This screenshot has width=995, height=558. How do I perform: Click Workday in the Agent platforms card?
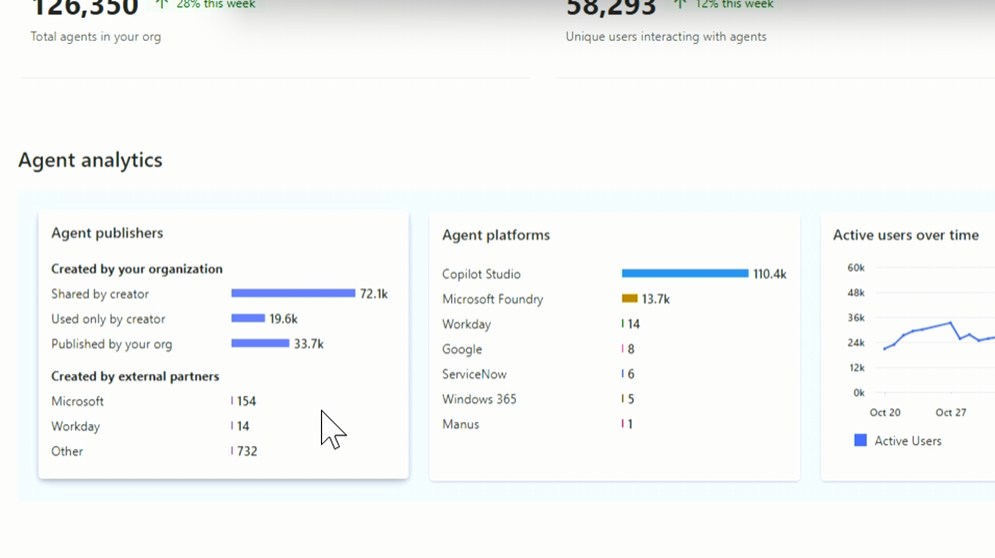point(466,324)
